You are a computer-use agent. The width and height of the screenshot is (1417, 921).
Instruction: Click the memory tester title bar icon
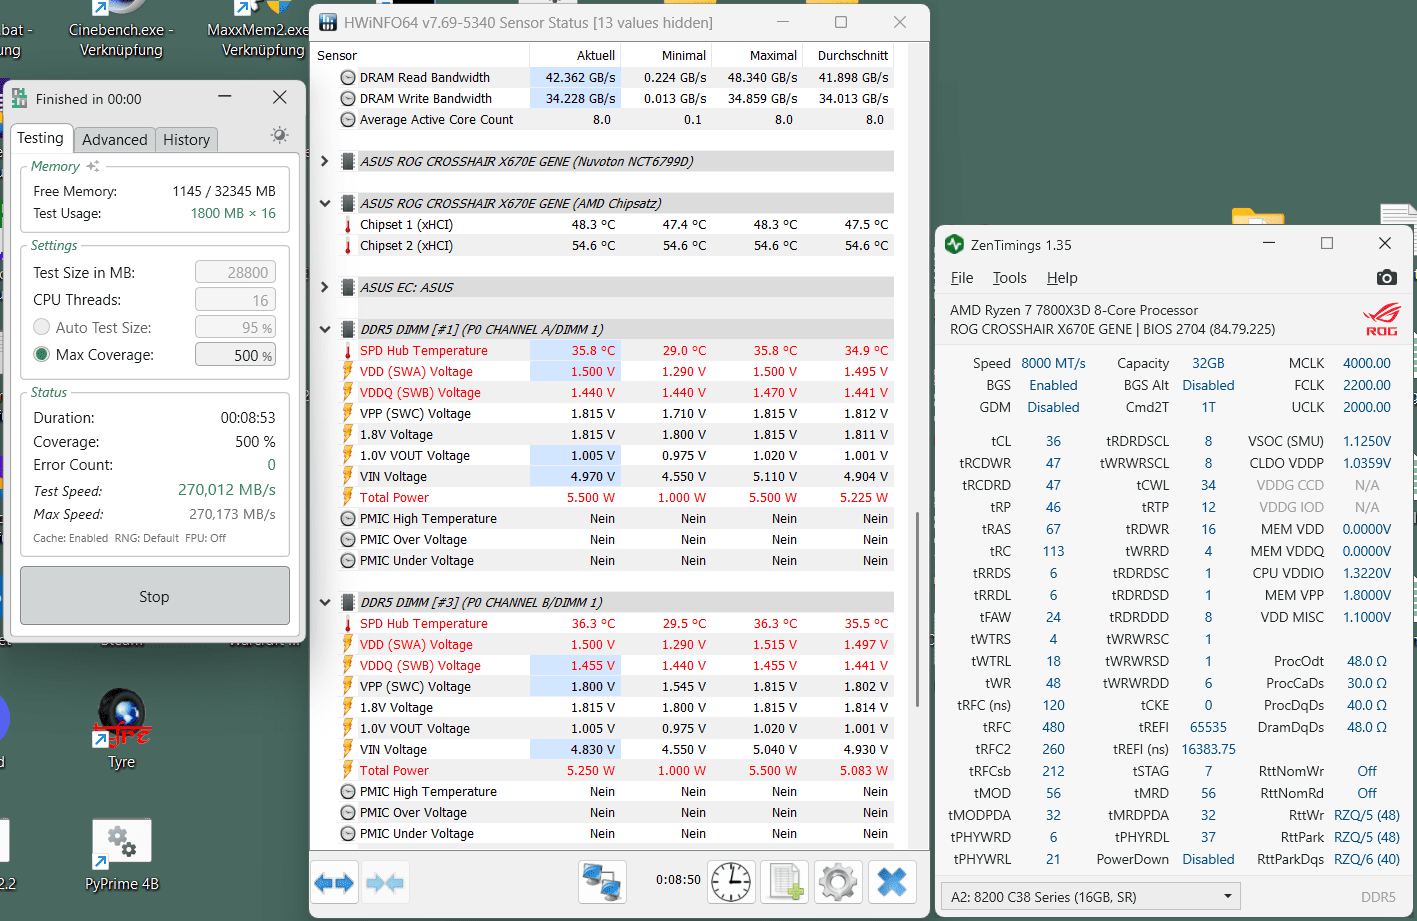19,98
